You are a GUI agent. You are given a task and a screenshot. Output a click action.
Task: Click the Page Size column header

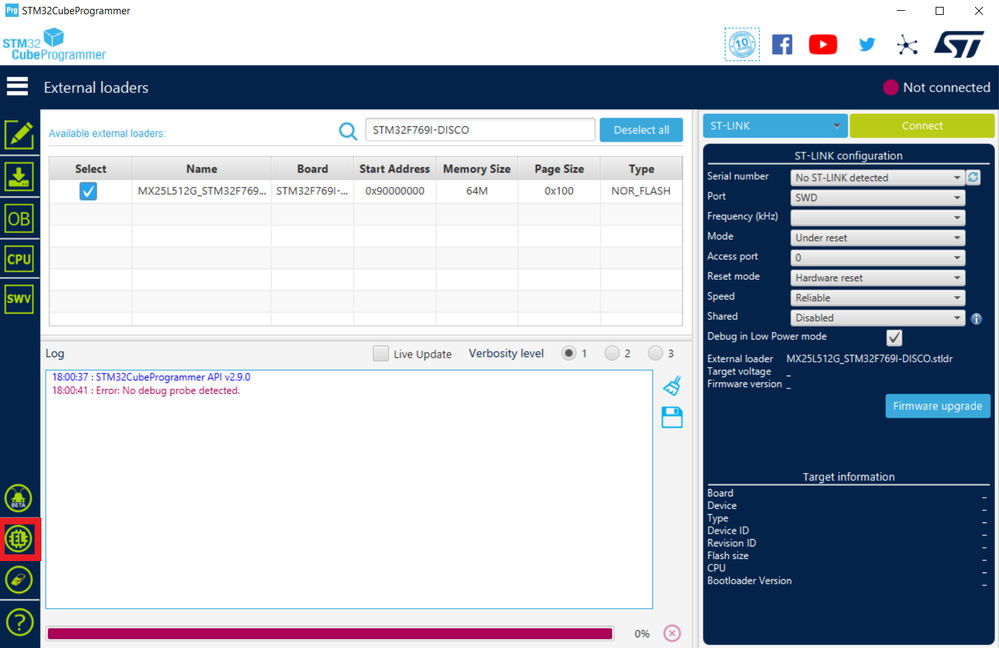(559, 169)
